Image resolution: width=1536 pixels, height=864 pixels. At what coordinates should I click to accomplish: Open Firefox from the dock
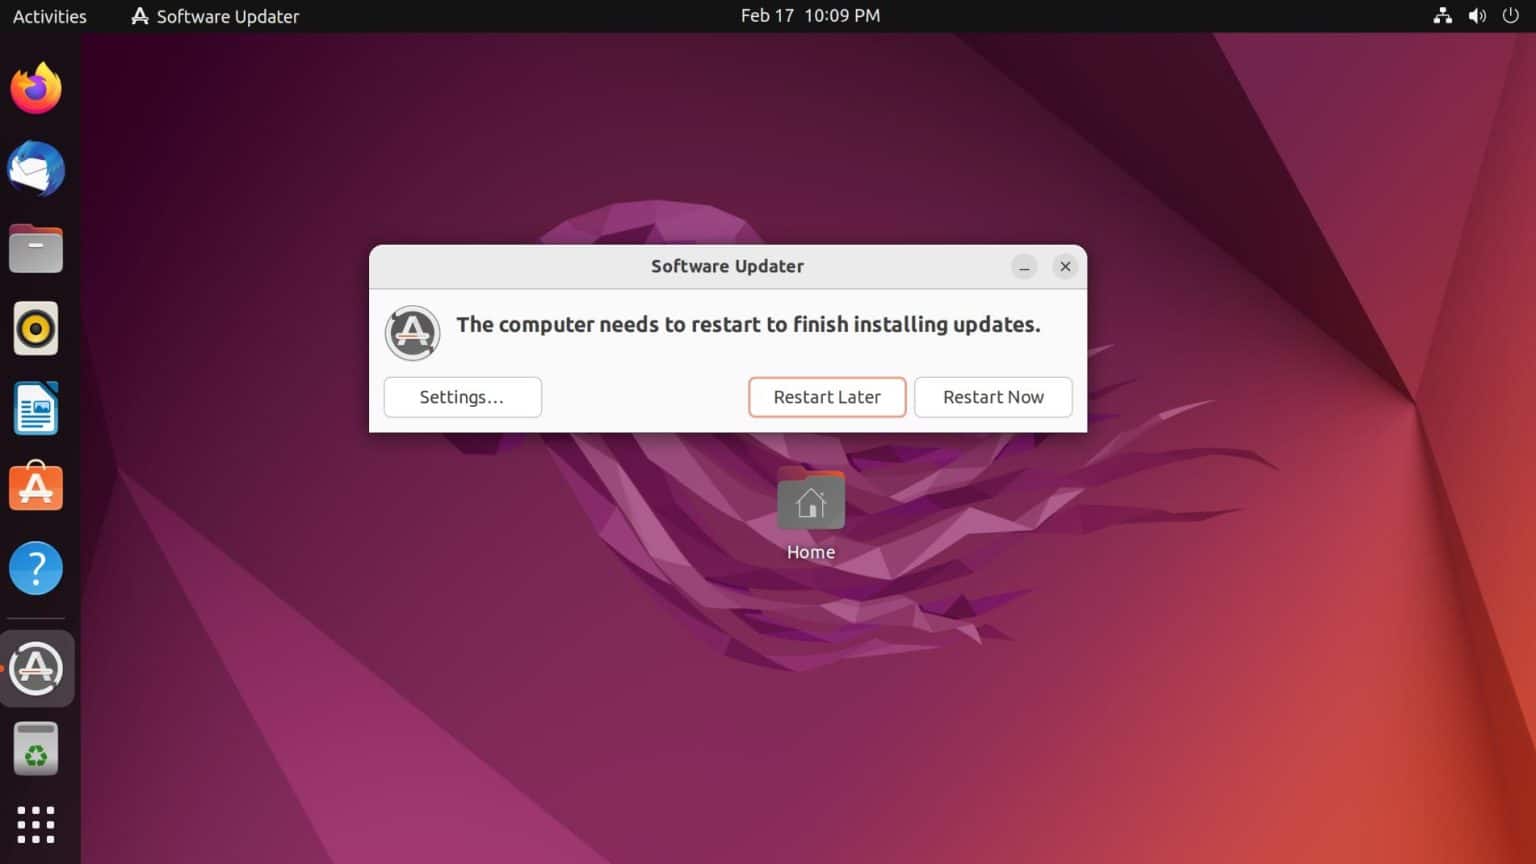pyautogui.click(x=36, y=88)
